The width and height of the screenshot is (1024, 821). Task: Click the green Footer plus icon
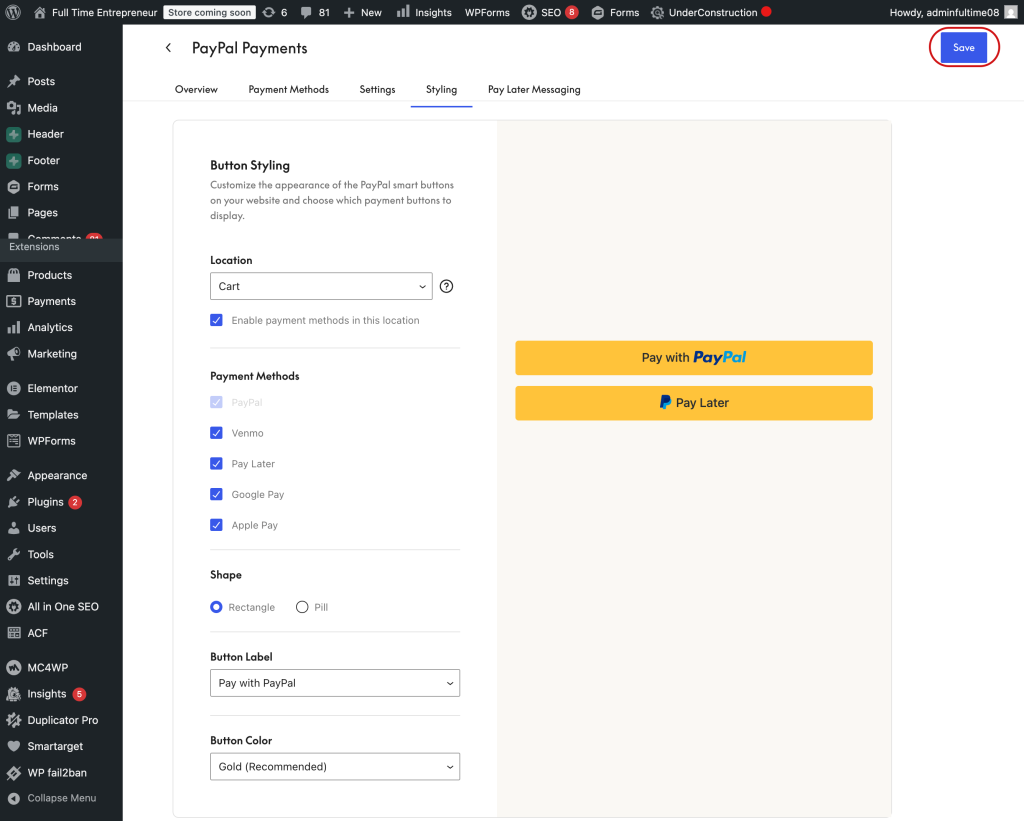(14, 161)
